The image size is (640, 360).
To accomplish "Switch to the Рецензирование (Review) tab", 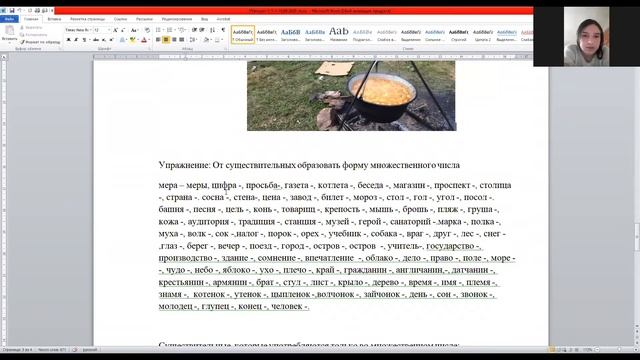I will coord(177,19).
